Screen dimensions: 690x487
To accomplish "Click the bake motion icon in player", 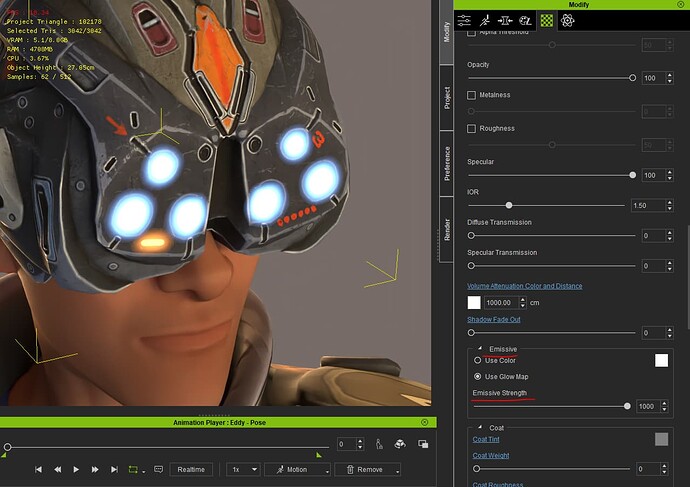I will [x=400, y=444].
